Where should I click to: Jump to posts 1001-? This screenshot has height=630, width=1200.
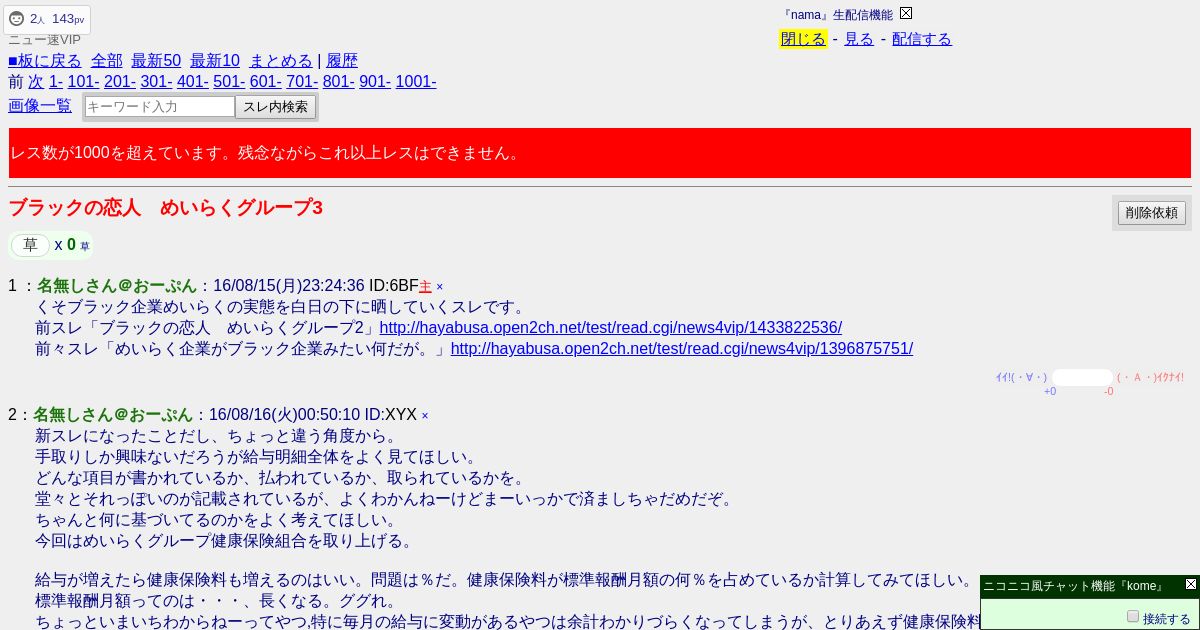pos(416,82)
